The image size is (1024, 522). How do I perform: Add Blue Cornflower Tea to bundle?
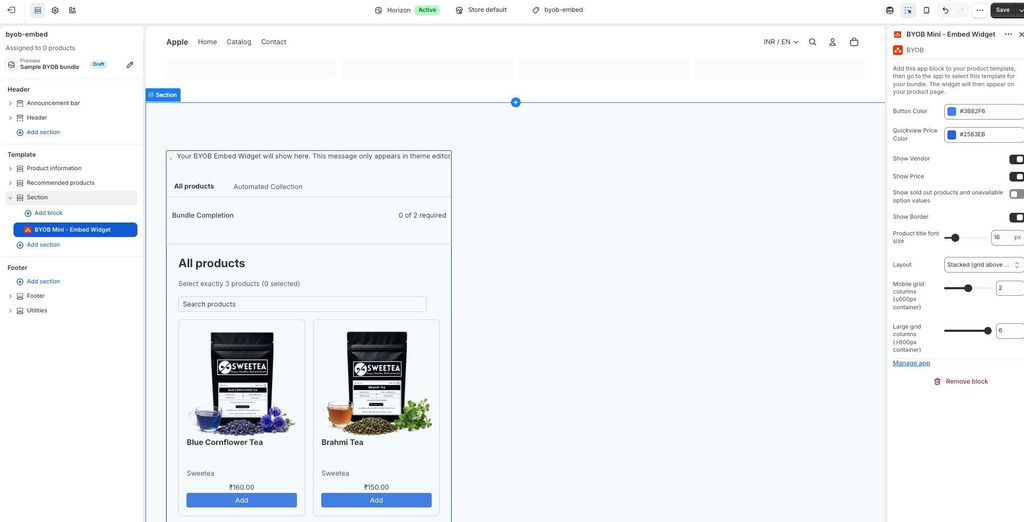pos(242,500)
